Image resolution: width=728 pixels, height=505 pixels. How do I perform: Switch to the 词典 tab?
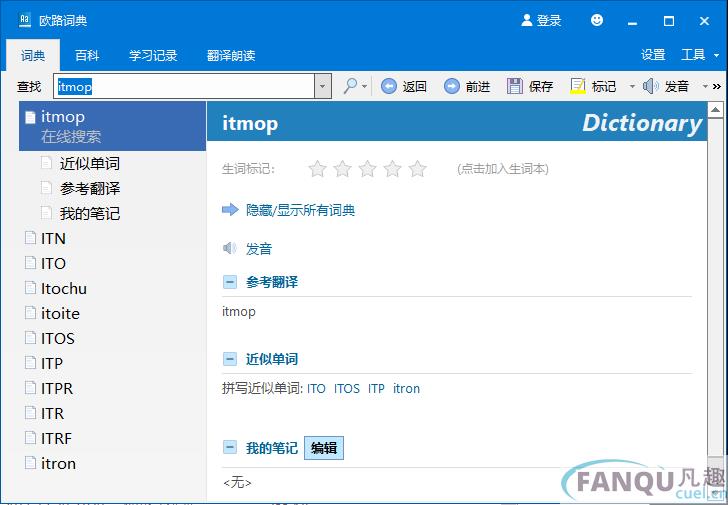click(x=33, y=56)
